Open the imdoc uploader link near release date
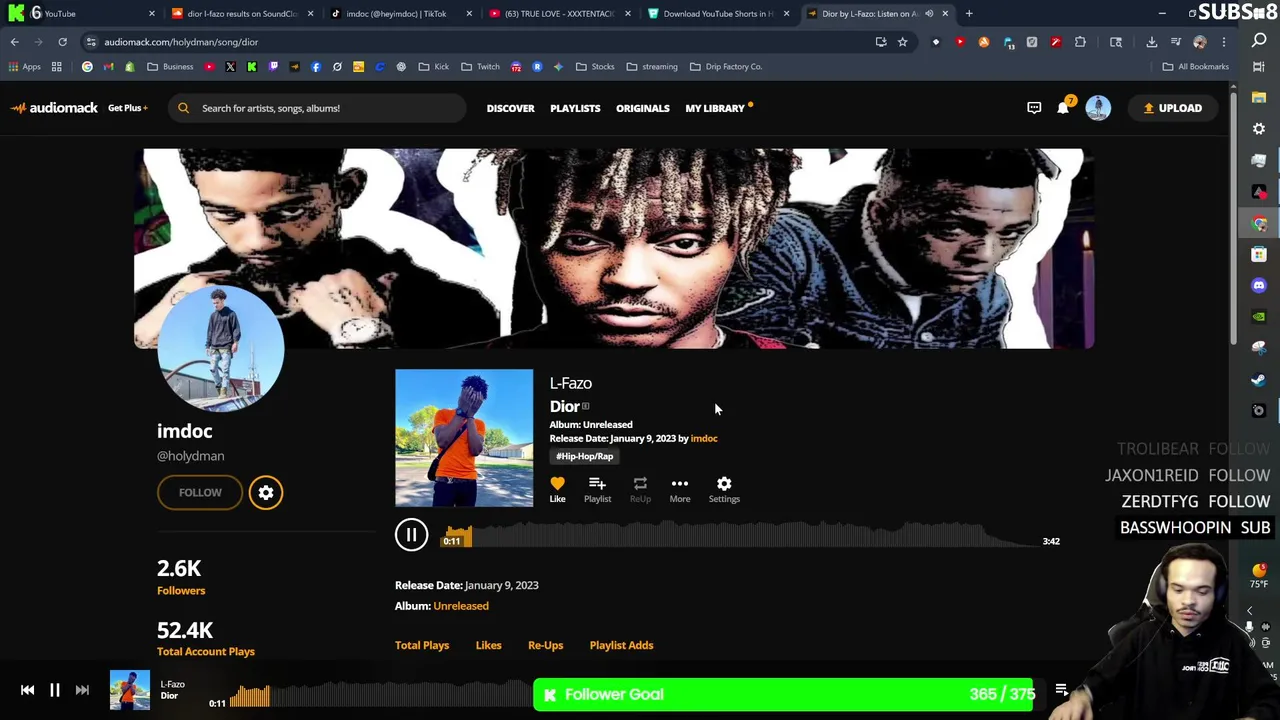Screen dimensions: 1280x720 point(704,438)
